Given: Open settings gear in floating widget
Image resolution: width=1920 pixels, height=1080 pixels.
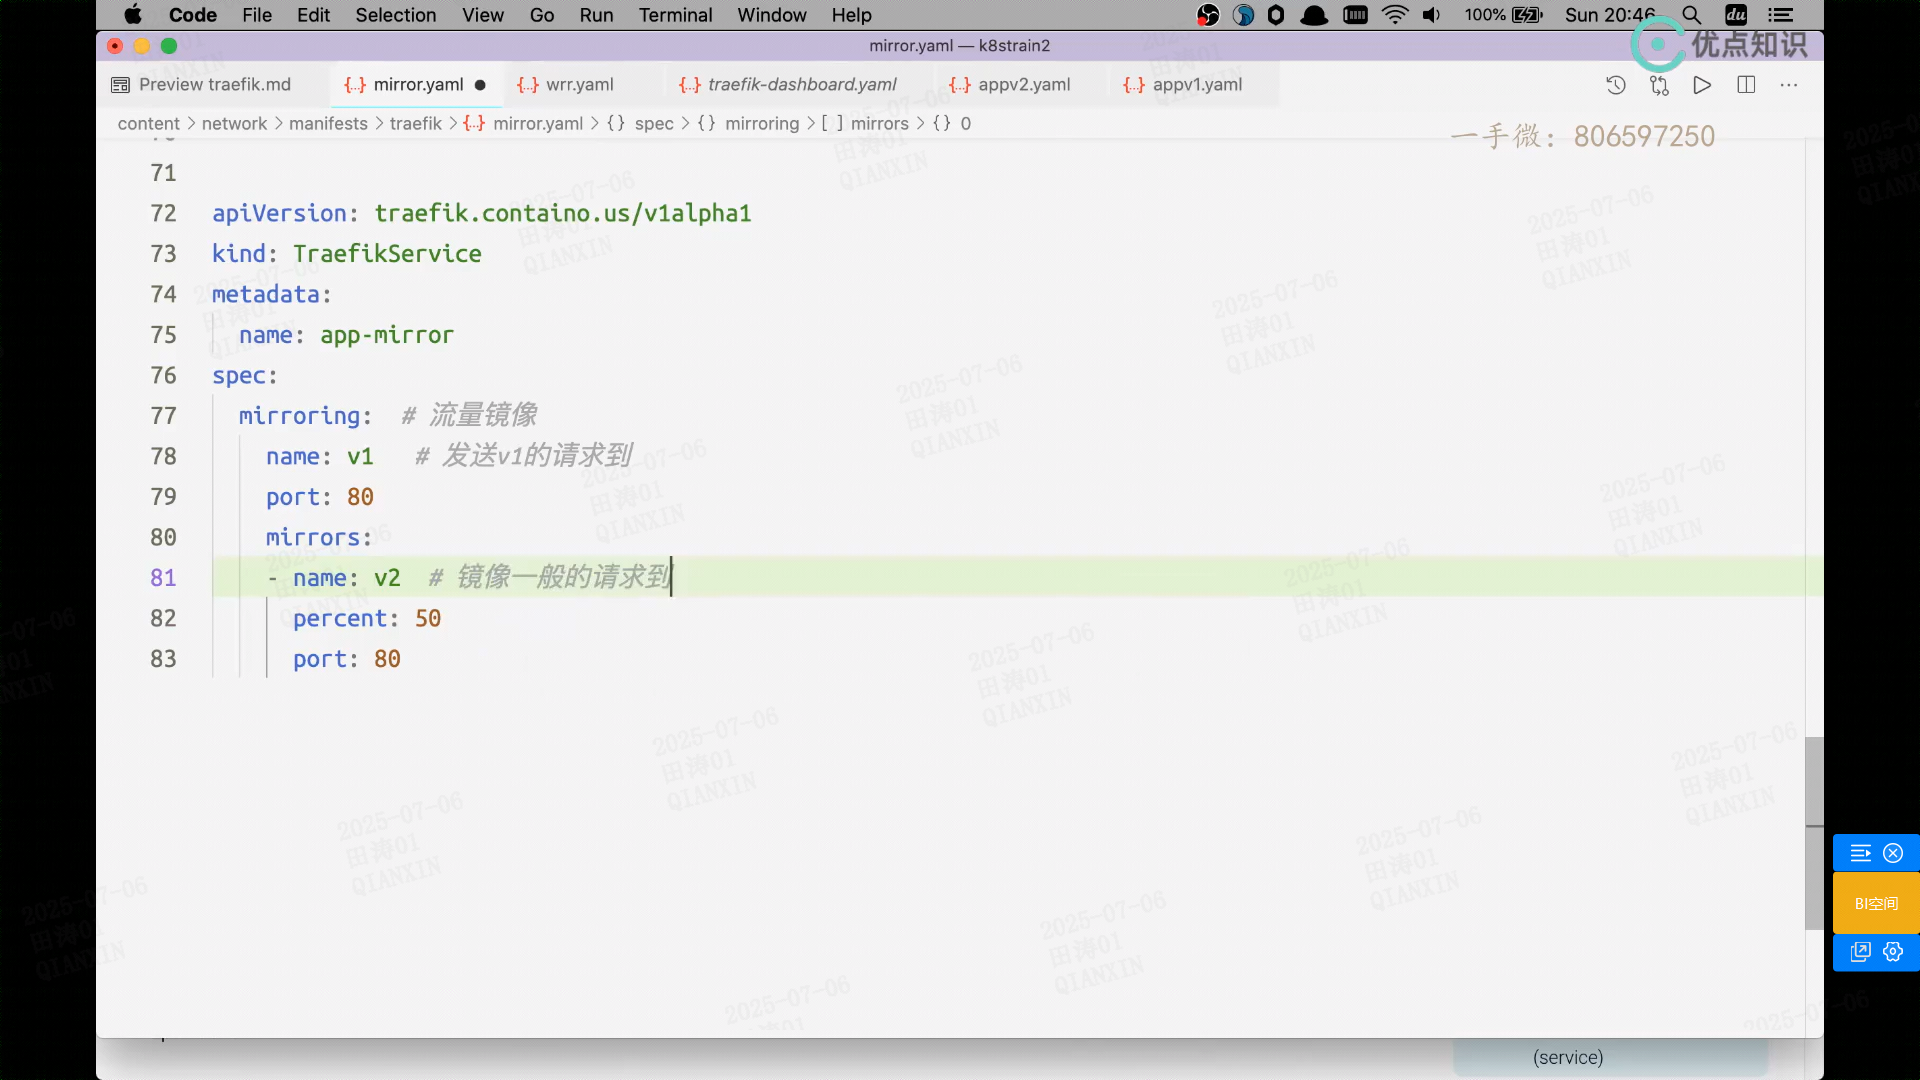Looking at the screenshot, I should coord(1893,952).
